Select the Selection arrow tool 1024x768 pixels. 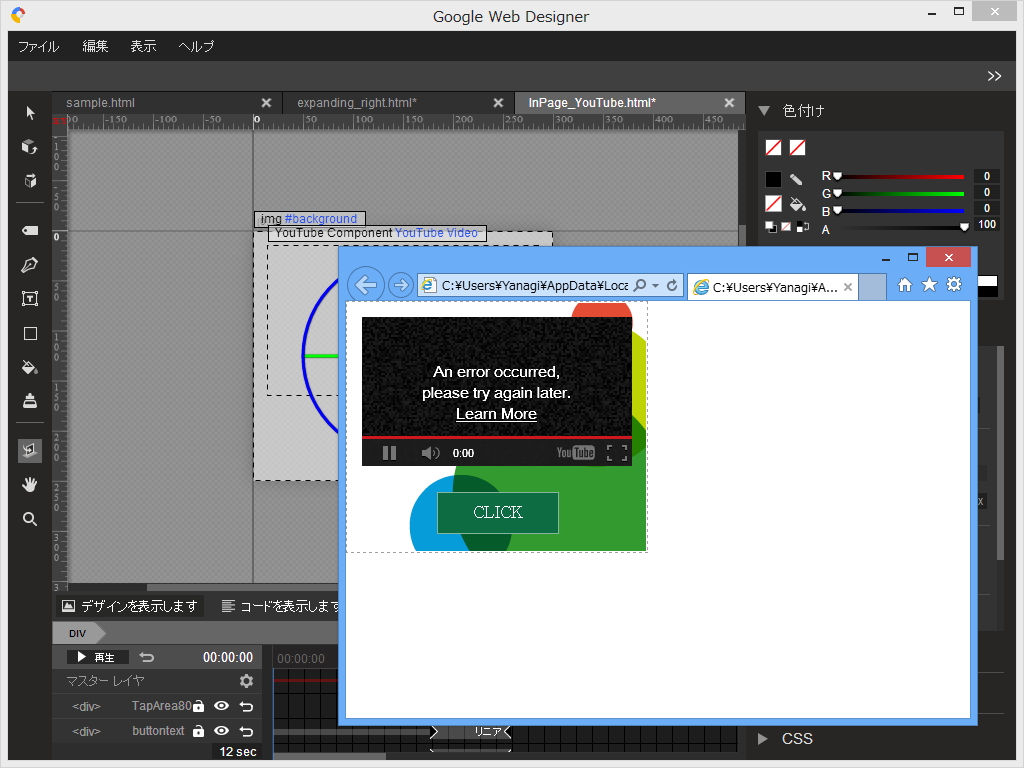pyautogui.click(x=30, y=113)
